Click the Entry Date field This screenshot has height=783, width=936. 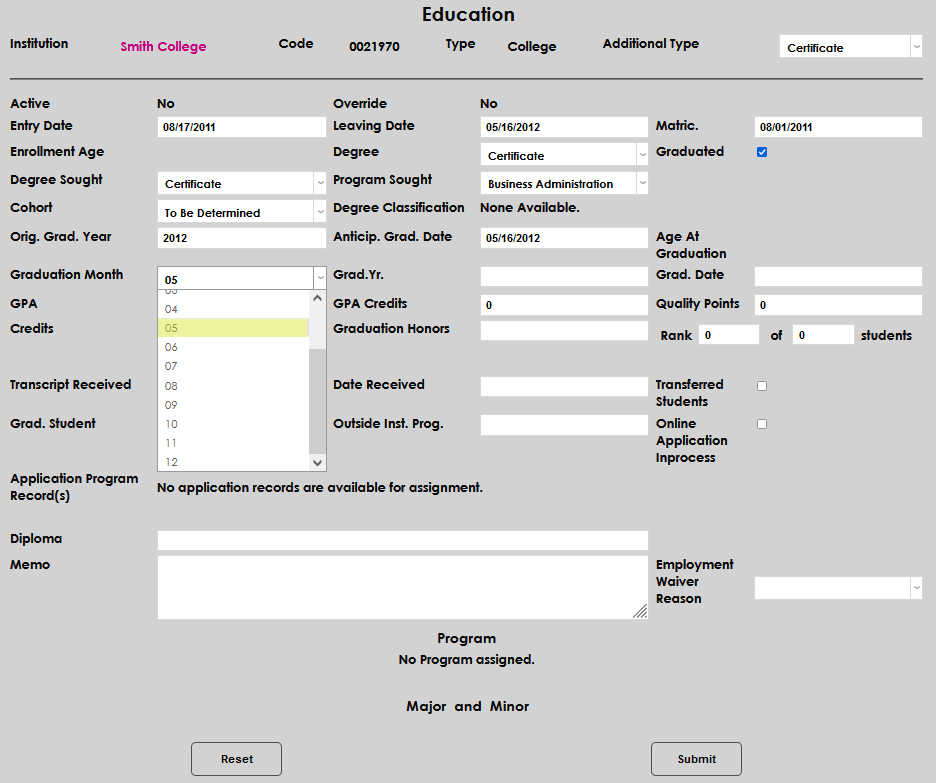(241, 127)
